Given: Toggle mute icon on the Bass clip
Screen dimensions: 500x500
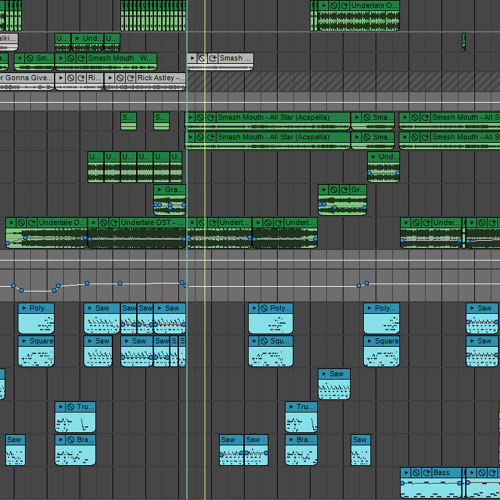Looking at the screenshot, I should pos(416,473).
